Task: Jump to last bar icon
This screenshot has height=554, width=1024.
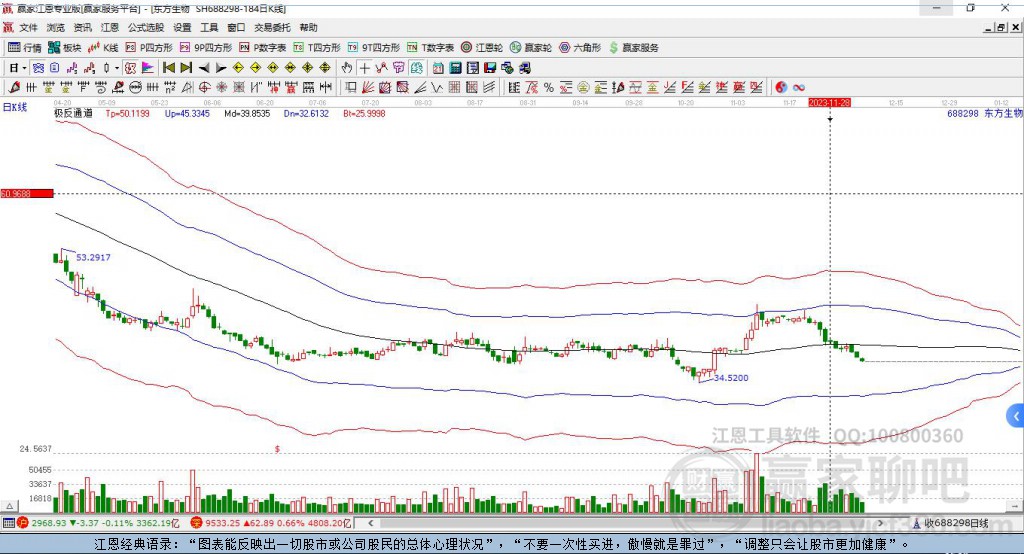Action: coord(186,68)
